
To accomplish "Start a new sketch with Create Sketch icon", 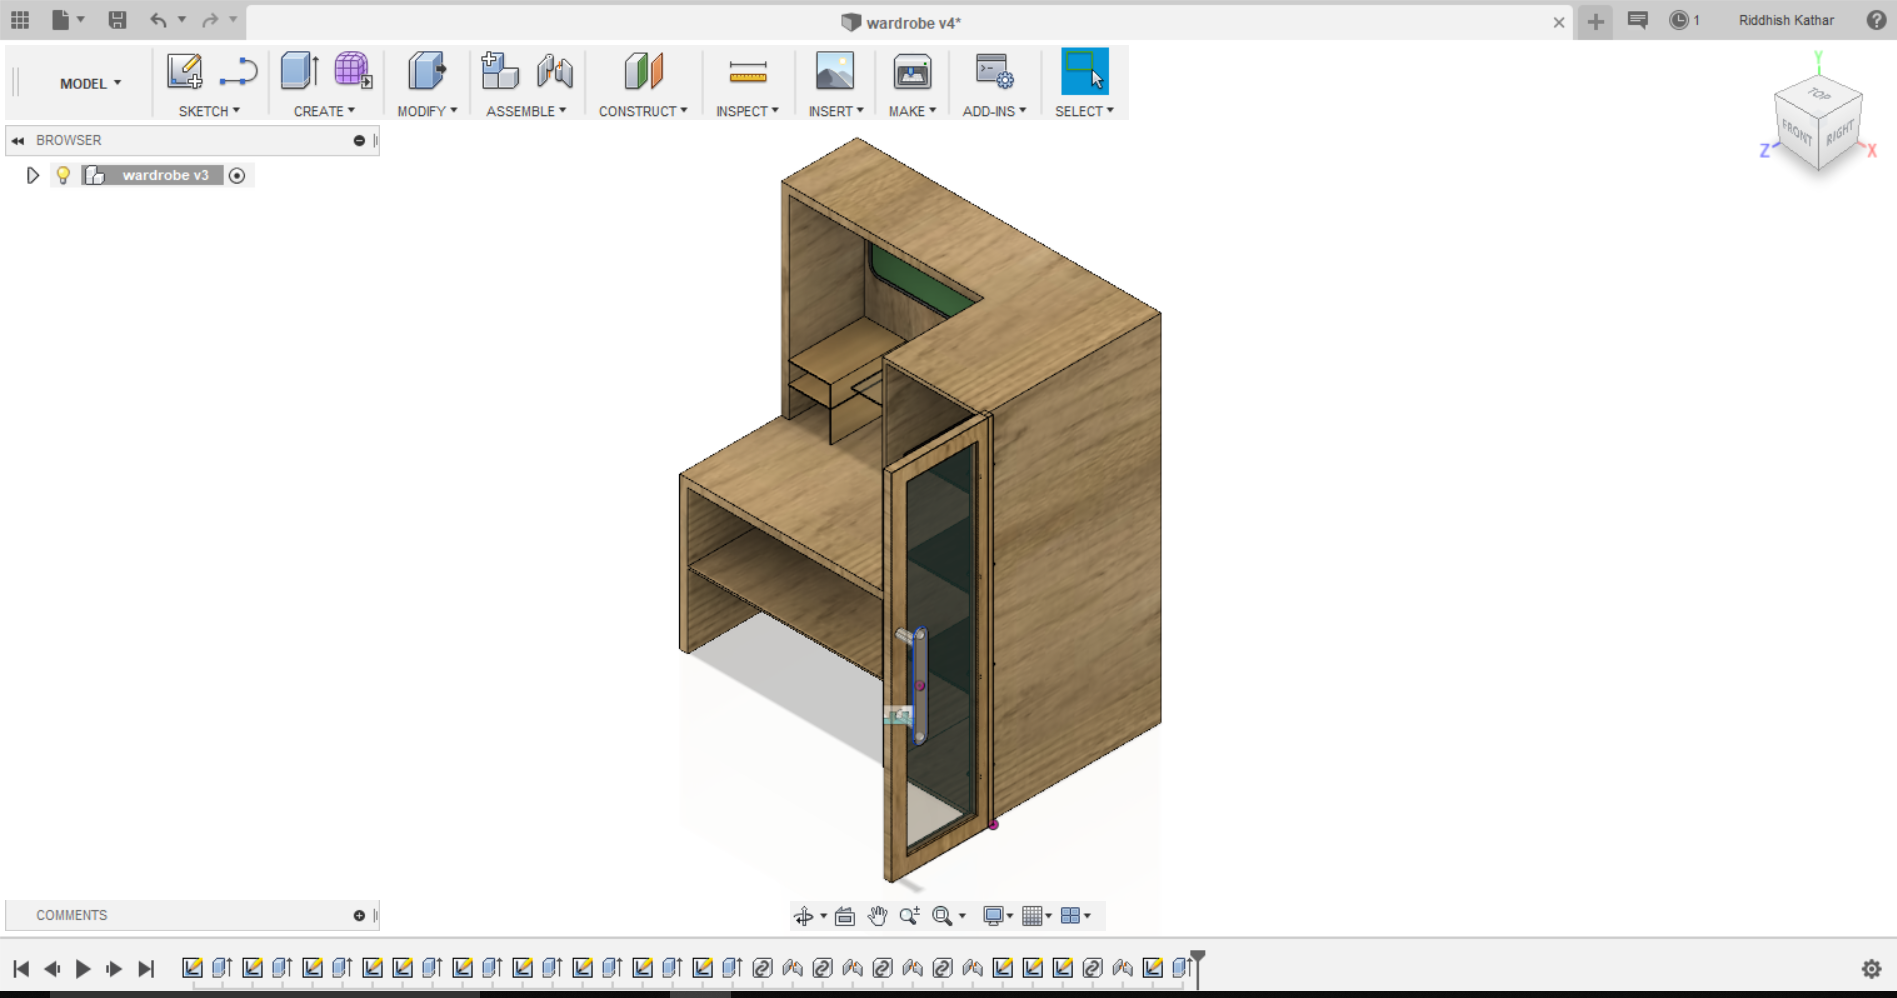I will [185, 72].
